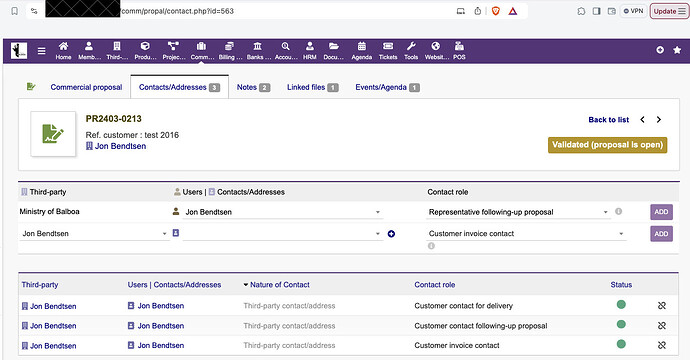Image resolution: width=690 pixels, height=360 pixels.
Task: Open the empty contacts/addresses dropdown
Action: pos(283,234)
